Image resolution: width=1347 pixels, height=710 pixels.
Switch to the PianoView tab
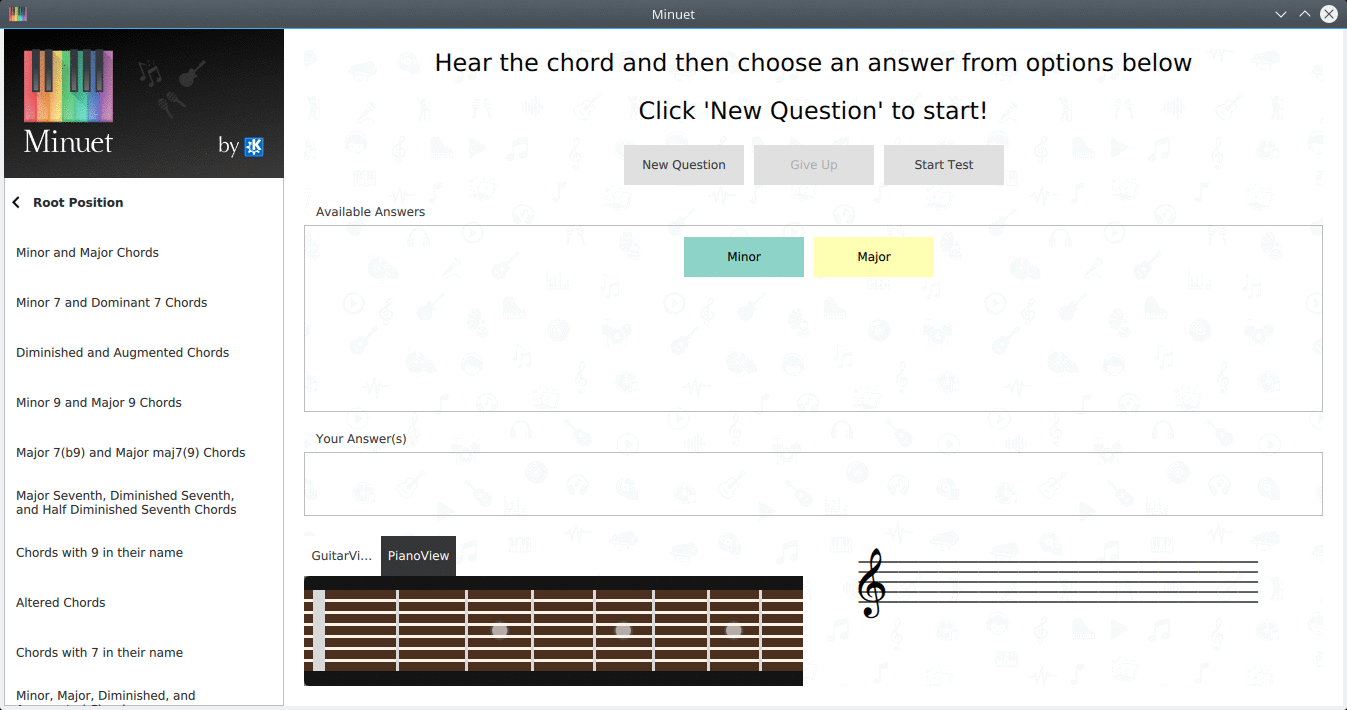[418, 556]
